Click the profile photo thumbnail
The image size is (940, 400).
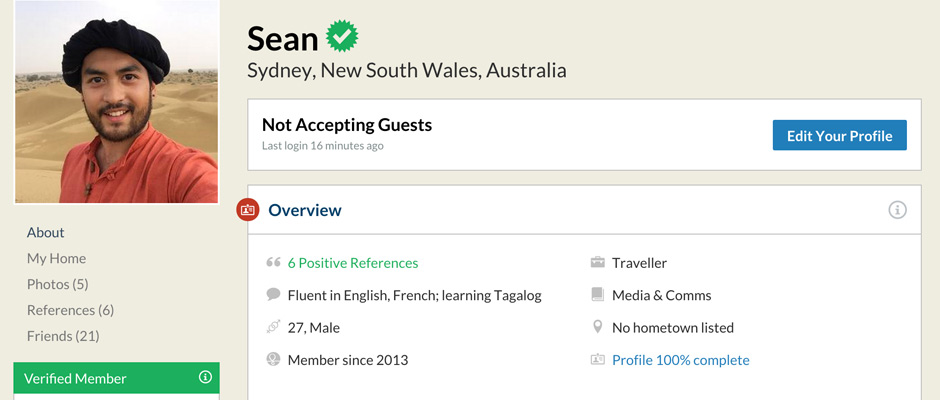(116, 101)
